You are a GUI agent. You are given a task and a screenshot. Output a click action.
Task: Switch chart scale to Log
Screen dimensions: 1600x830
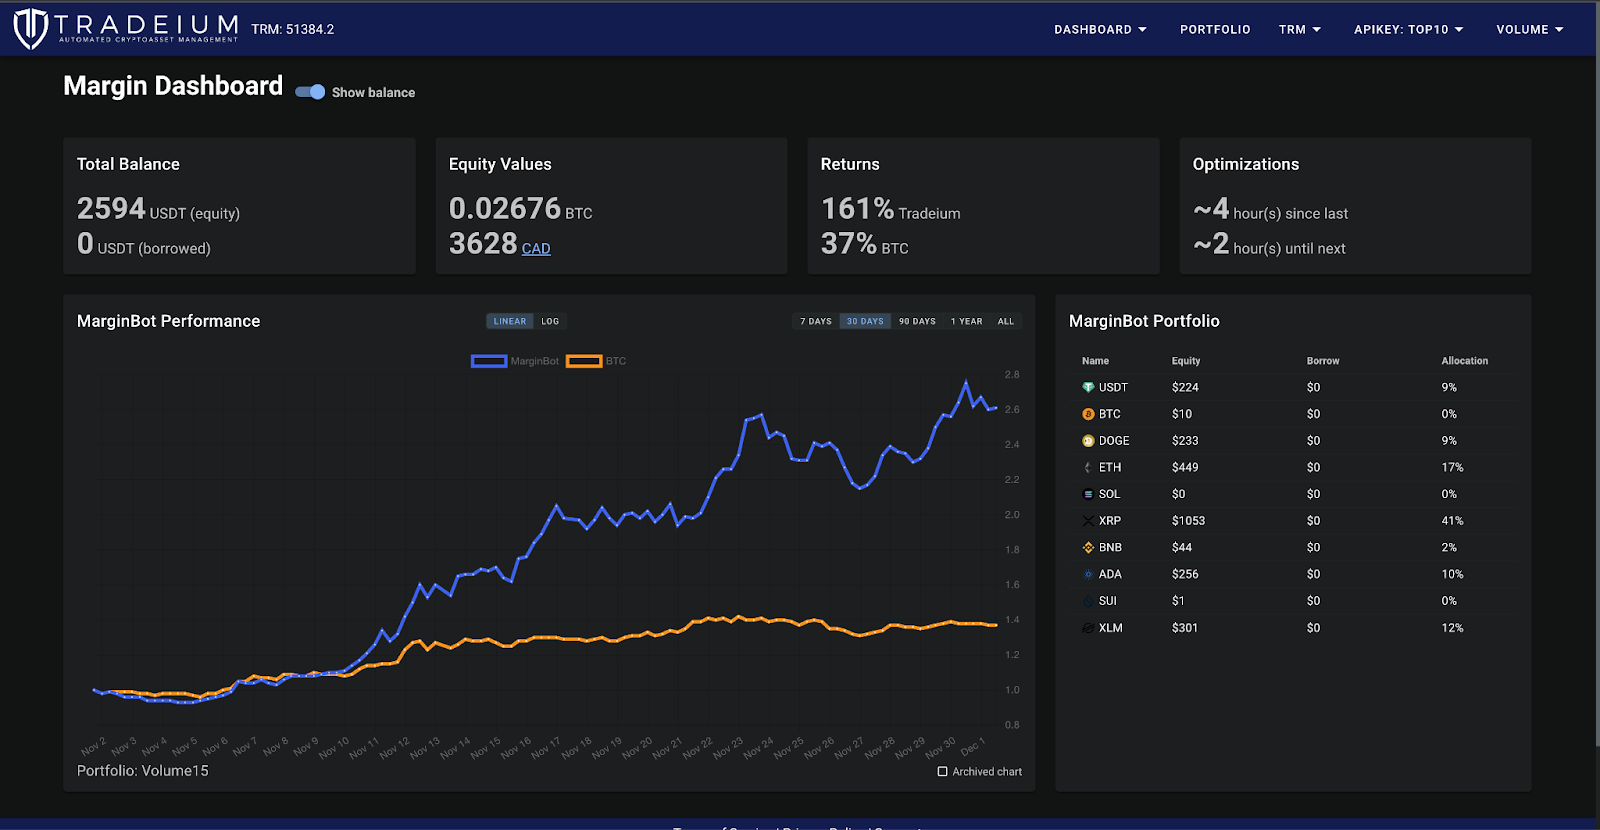pos(550,321)
